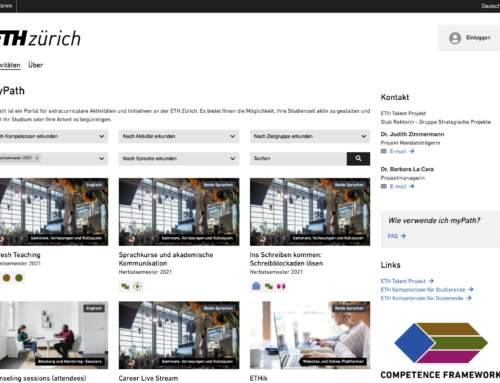Expand the Nach Zielgruppe erkunden dropdown

point(310,136)
